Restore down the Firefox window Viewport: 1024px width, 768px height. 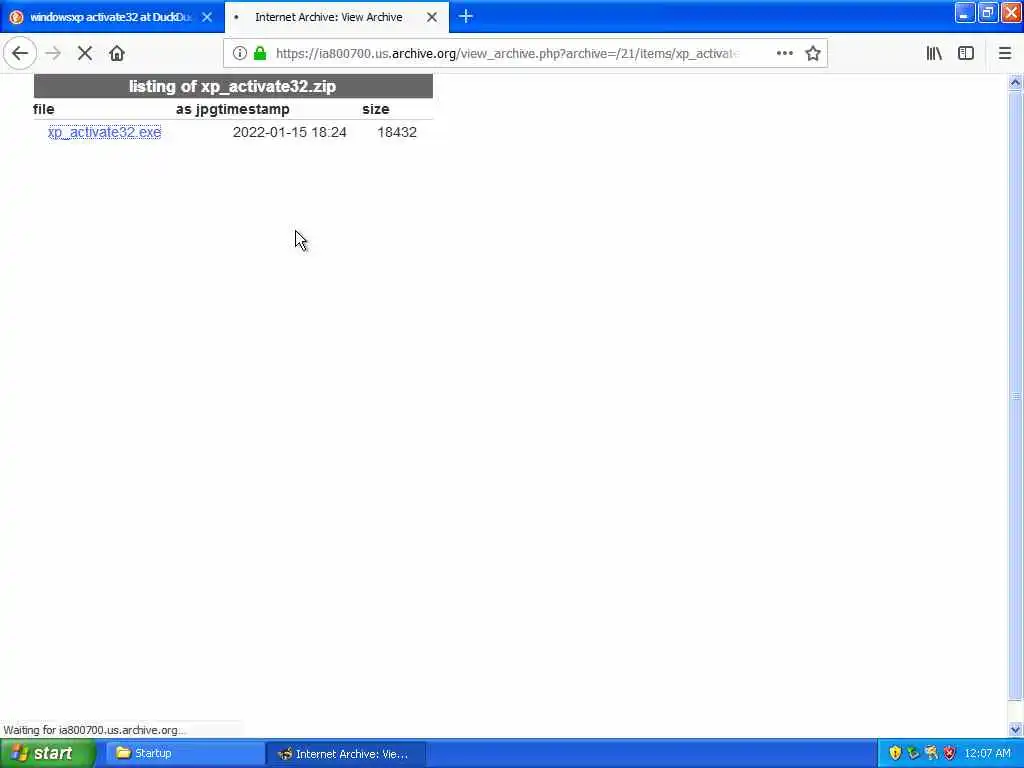[x=987, y=13]
